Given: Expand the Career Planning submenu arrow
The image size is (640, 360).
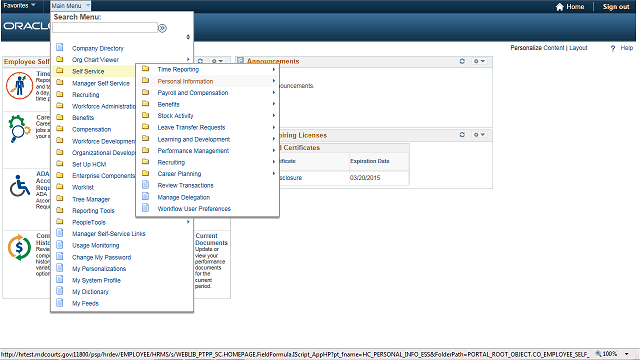Looking at the screenshot, I should click(x=274, y=173).
